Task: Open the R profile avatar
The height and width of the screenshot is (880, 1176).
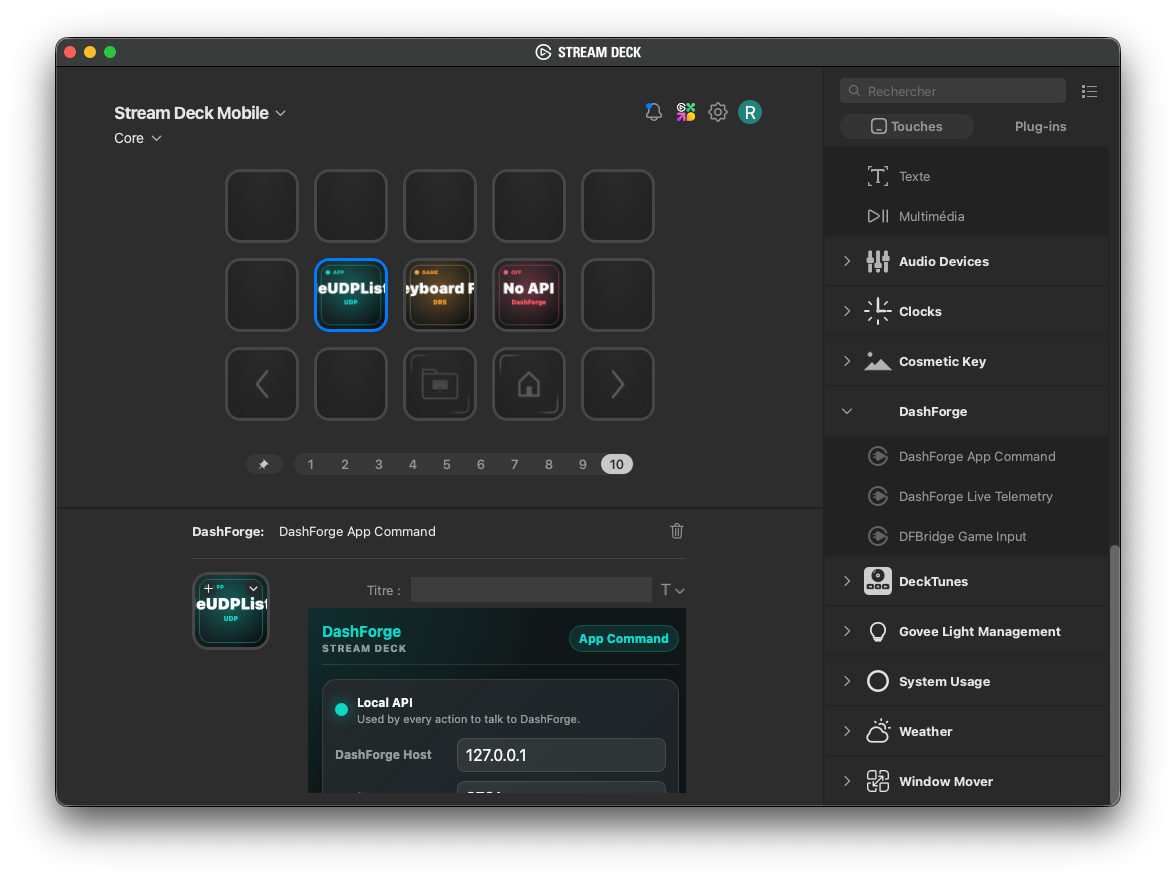Action: point(750,113)
